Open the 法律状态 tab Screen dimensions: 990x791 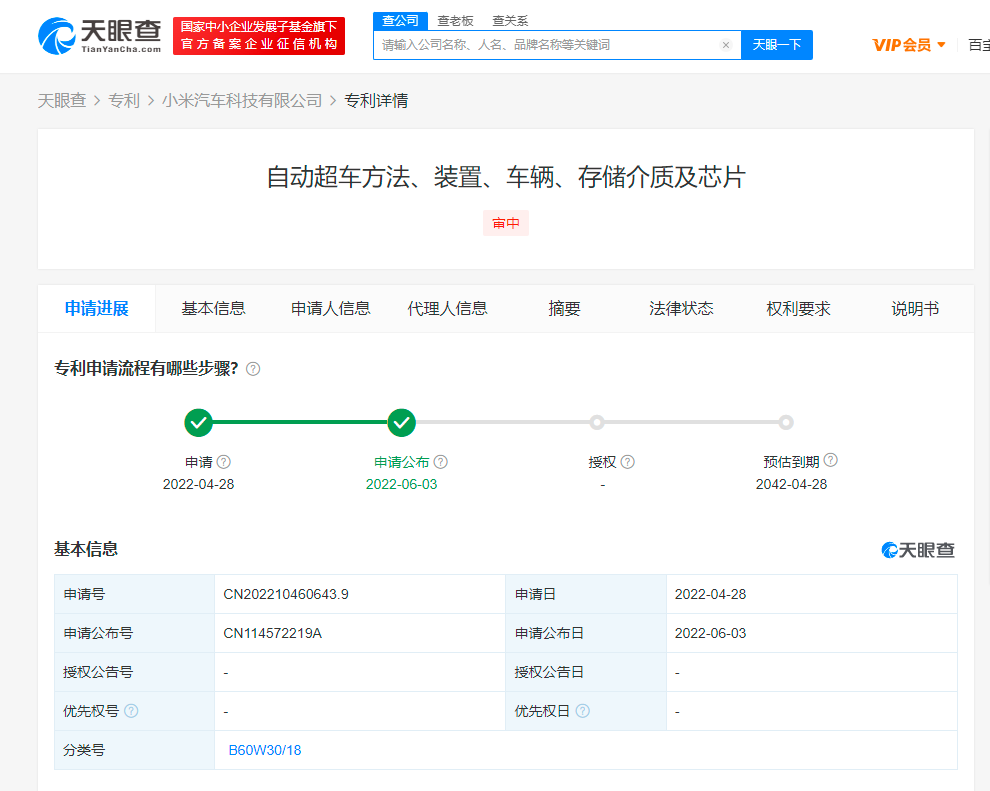pyautogui.click(x=680, y=309)
